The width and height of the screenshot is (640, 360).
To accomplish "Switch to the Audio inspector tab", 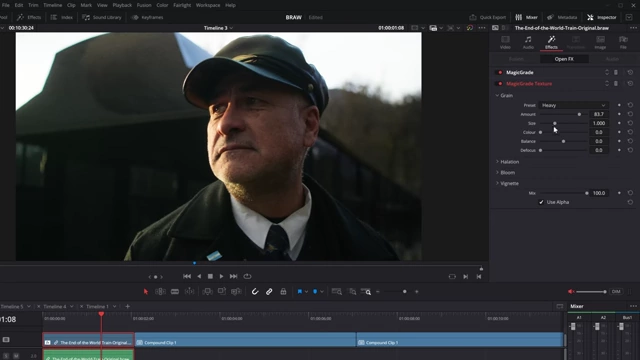I will click(528, 42).
